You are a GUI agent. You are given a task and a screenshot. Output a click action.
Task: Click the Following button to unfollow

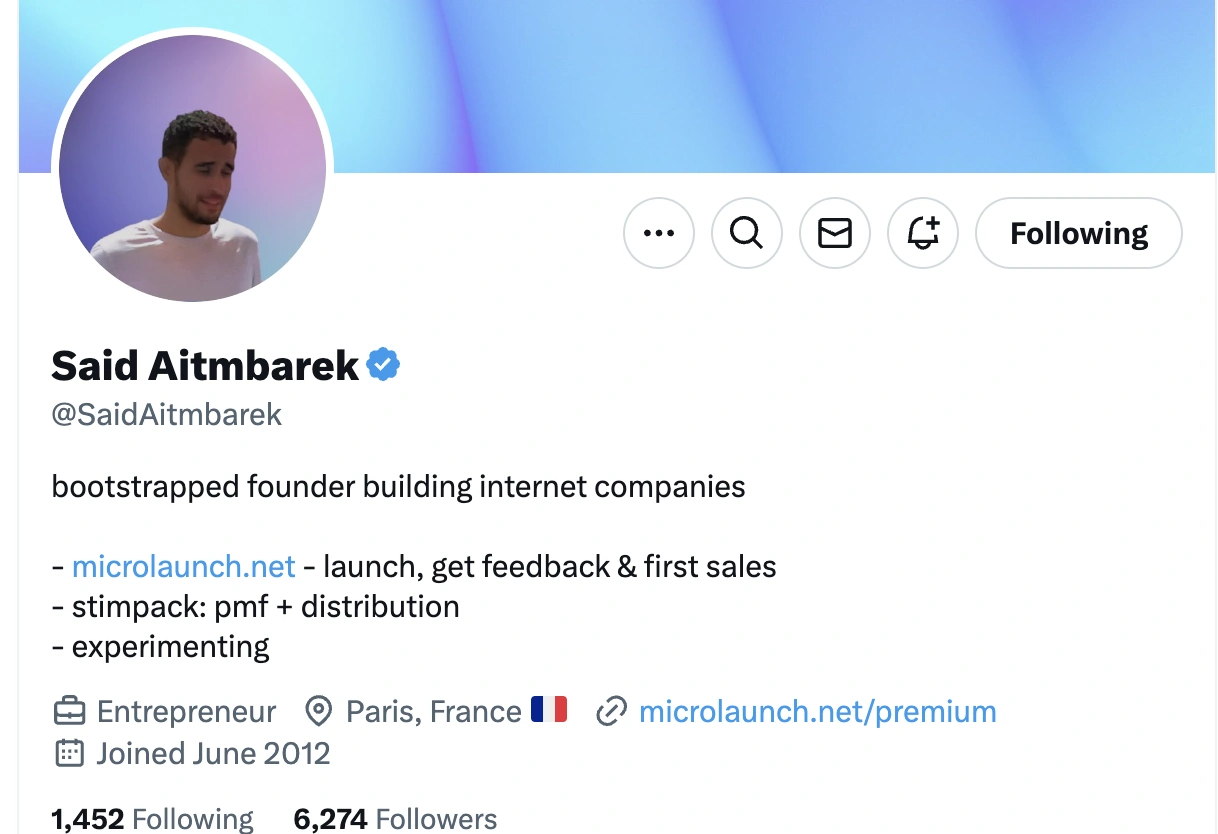tap(1078, 233)
